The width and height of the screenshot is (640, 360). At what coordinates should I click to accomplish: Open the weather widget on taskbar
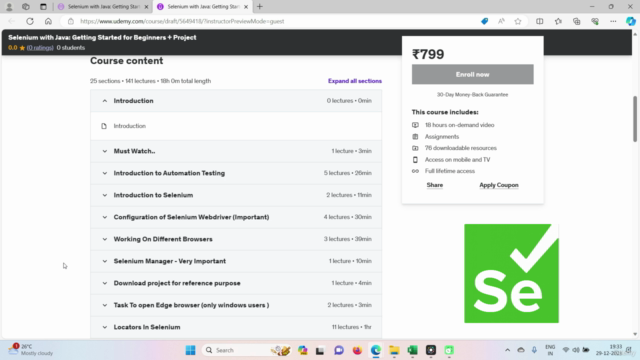32,350
